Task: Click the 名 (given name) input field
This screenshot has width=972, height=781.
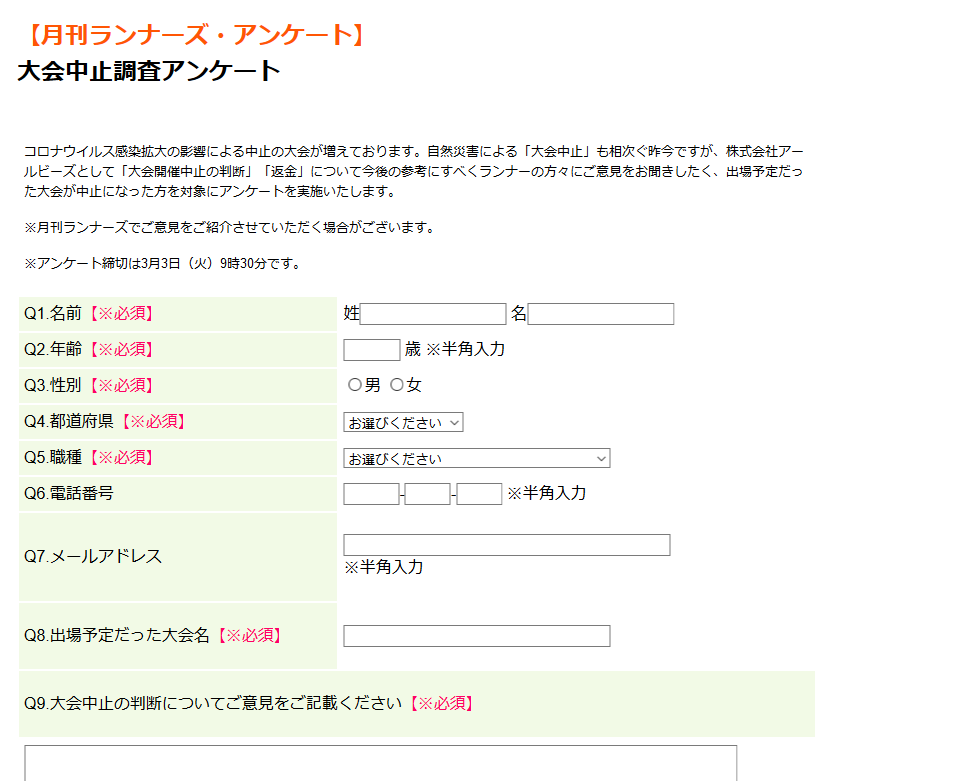Action: tap(601, 314)
